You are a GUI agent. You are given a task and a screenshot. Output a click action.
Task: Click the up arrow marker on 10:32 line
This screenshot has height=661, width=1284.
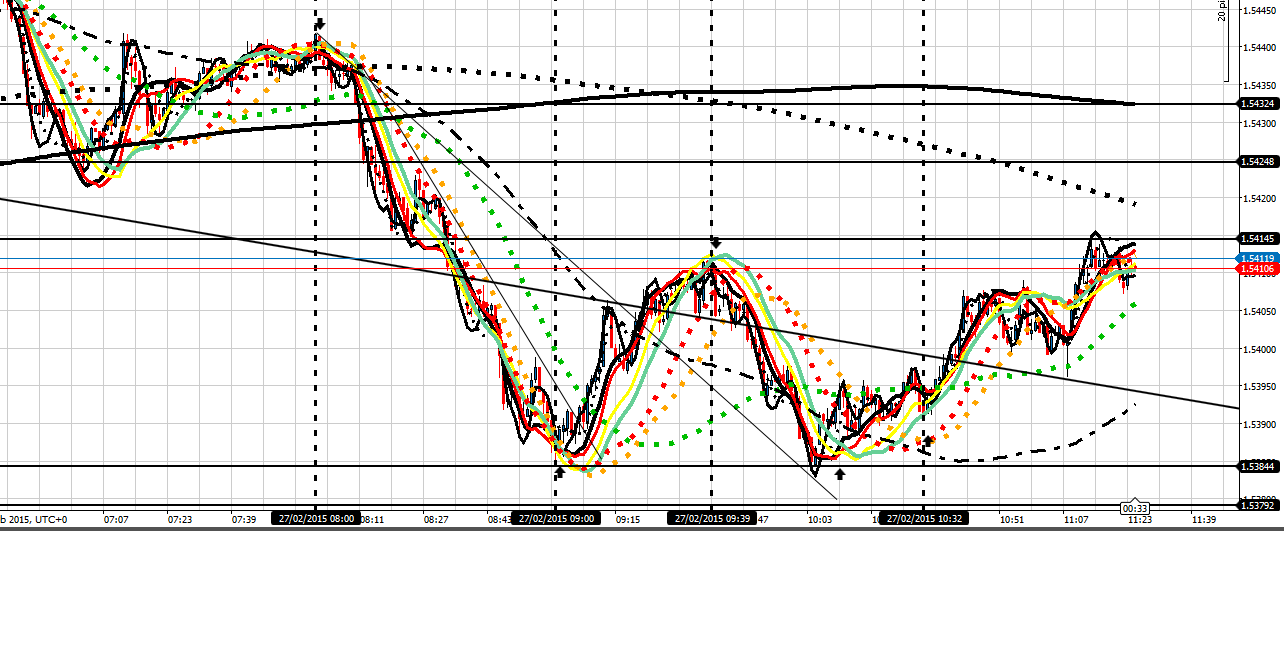click(x=928, y=440)
